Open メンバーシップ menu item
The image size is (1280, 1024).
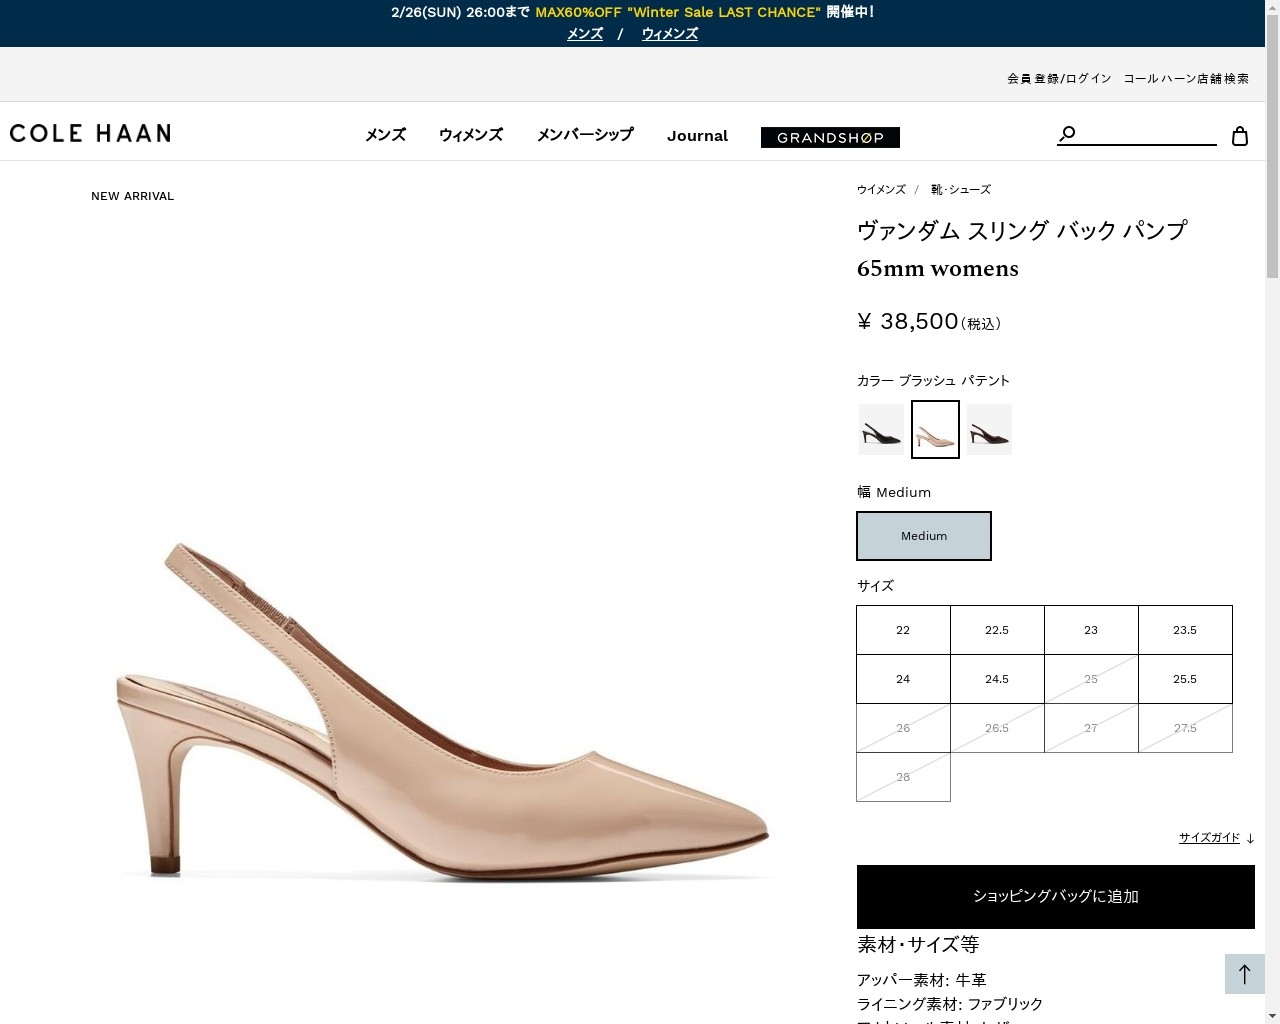click(x=585, y=135)
